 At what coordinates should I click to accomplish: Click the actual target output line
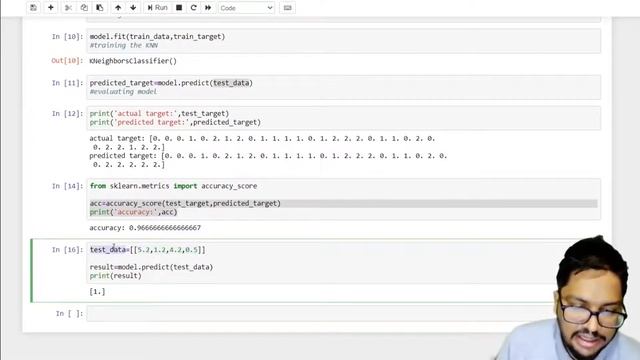click(262, 139)
